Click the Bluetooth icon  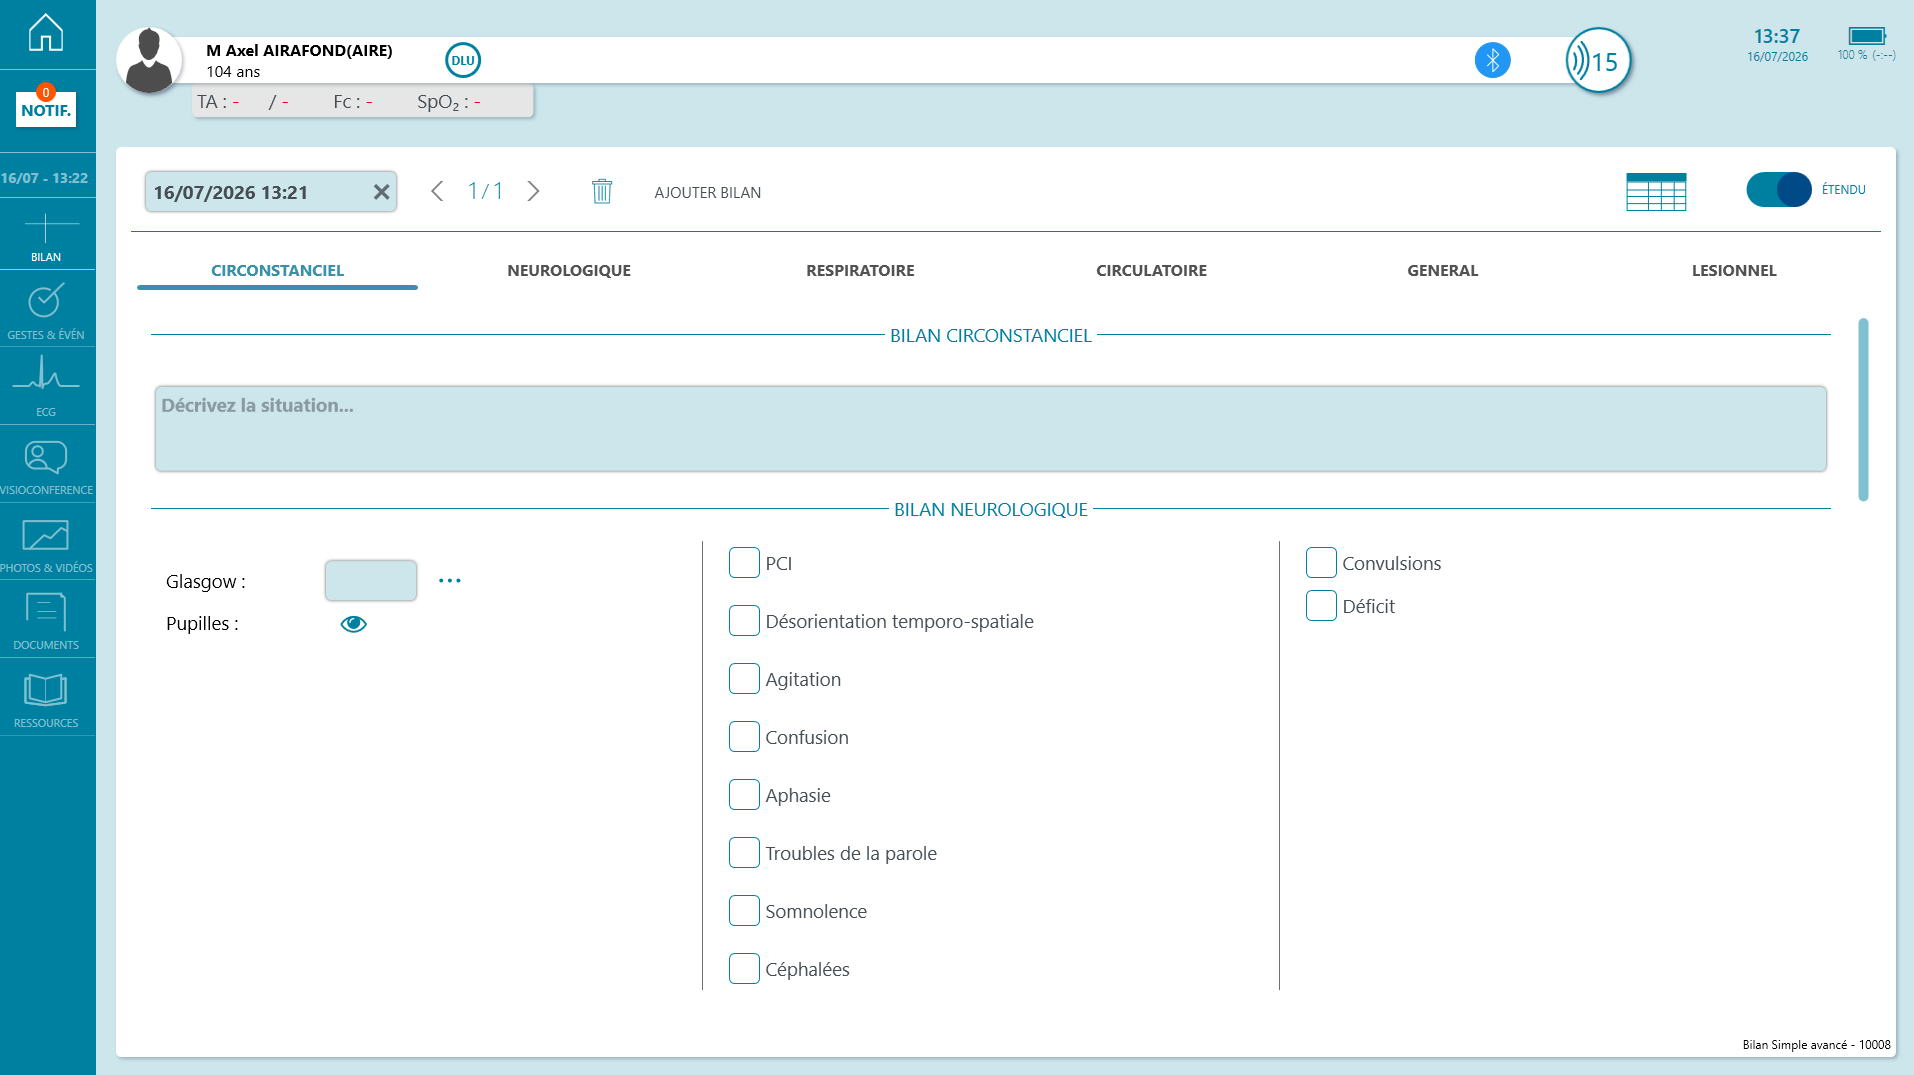1492,60
